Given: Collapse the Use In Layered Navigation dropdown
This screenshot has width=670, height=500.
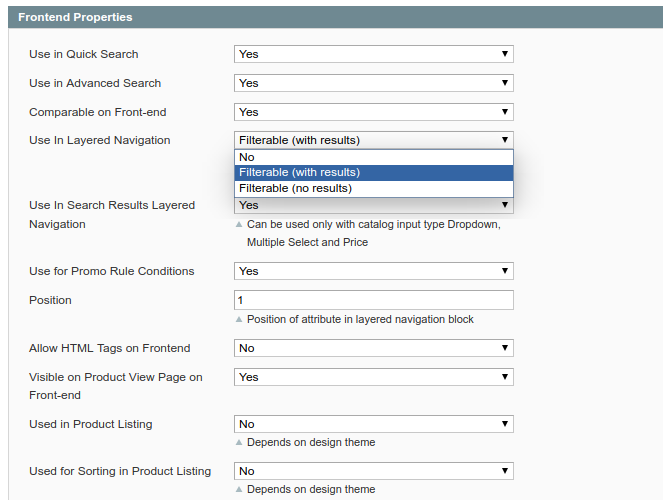Looking at the screenshot, I should point(374,140).
